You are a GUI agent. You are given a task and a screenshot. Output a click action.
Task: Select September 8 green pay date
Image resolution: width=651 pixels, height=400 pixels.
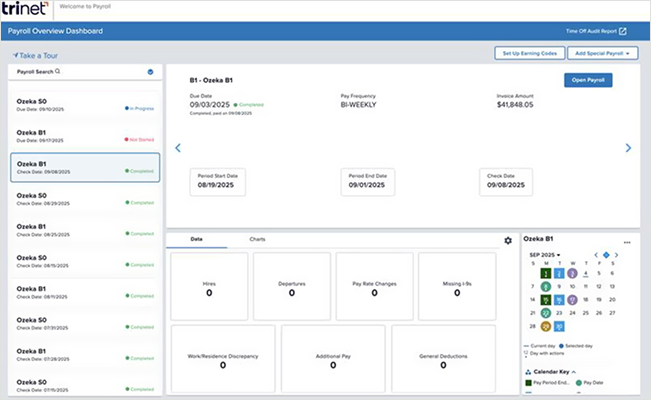click(546, 287)
